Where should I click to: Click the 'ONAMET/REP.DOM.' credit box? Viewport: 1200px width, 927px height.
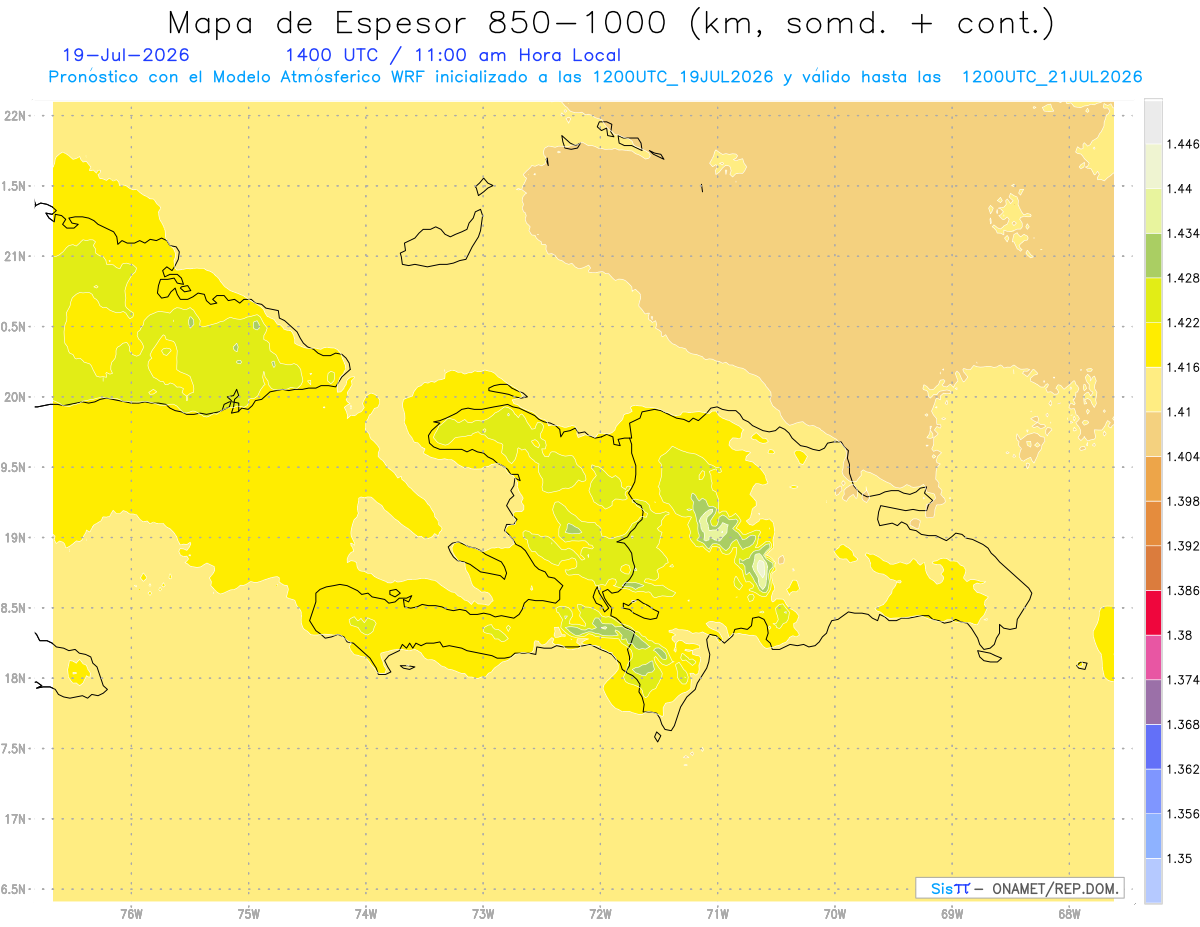pos(1020,888)
